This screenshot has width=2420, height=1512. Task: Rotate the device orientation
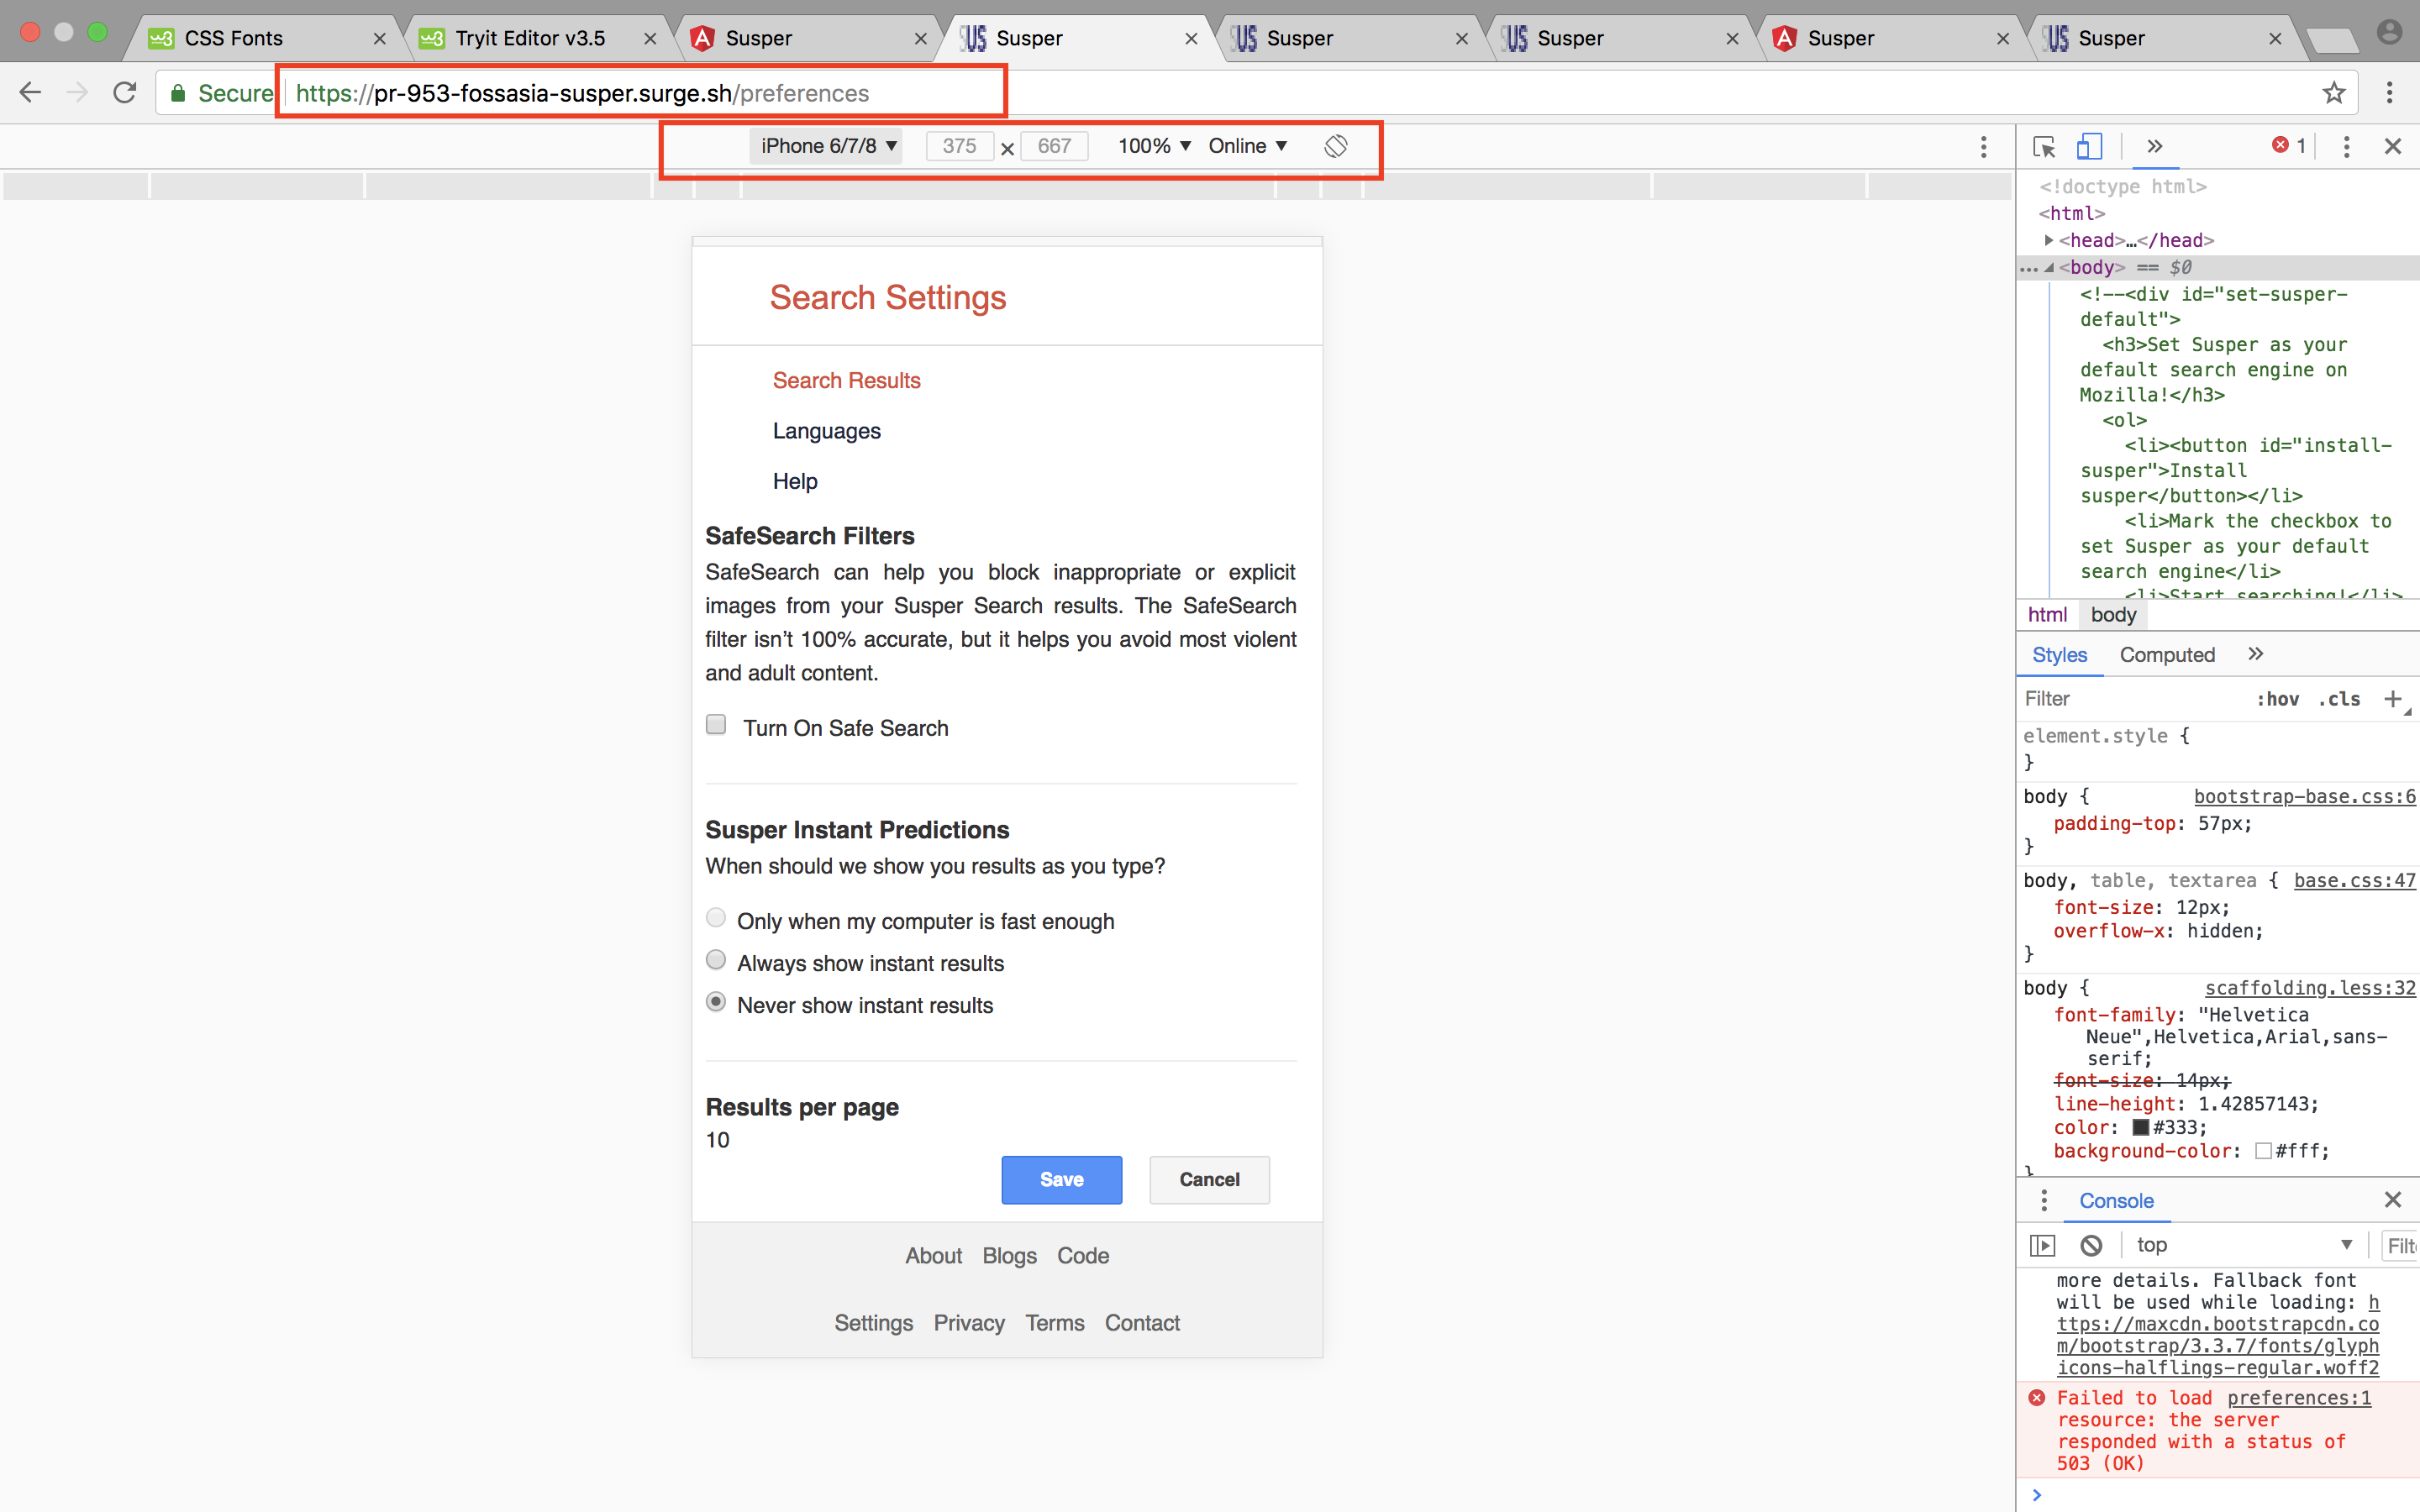pos(1336,146)
